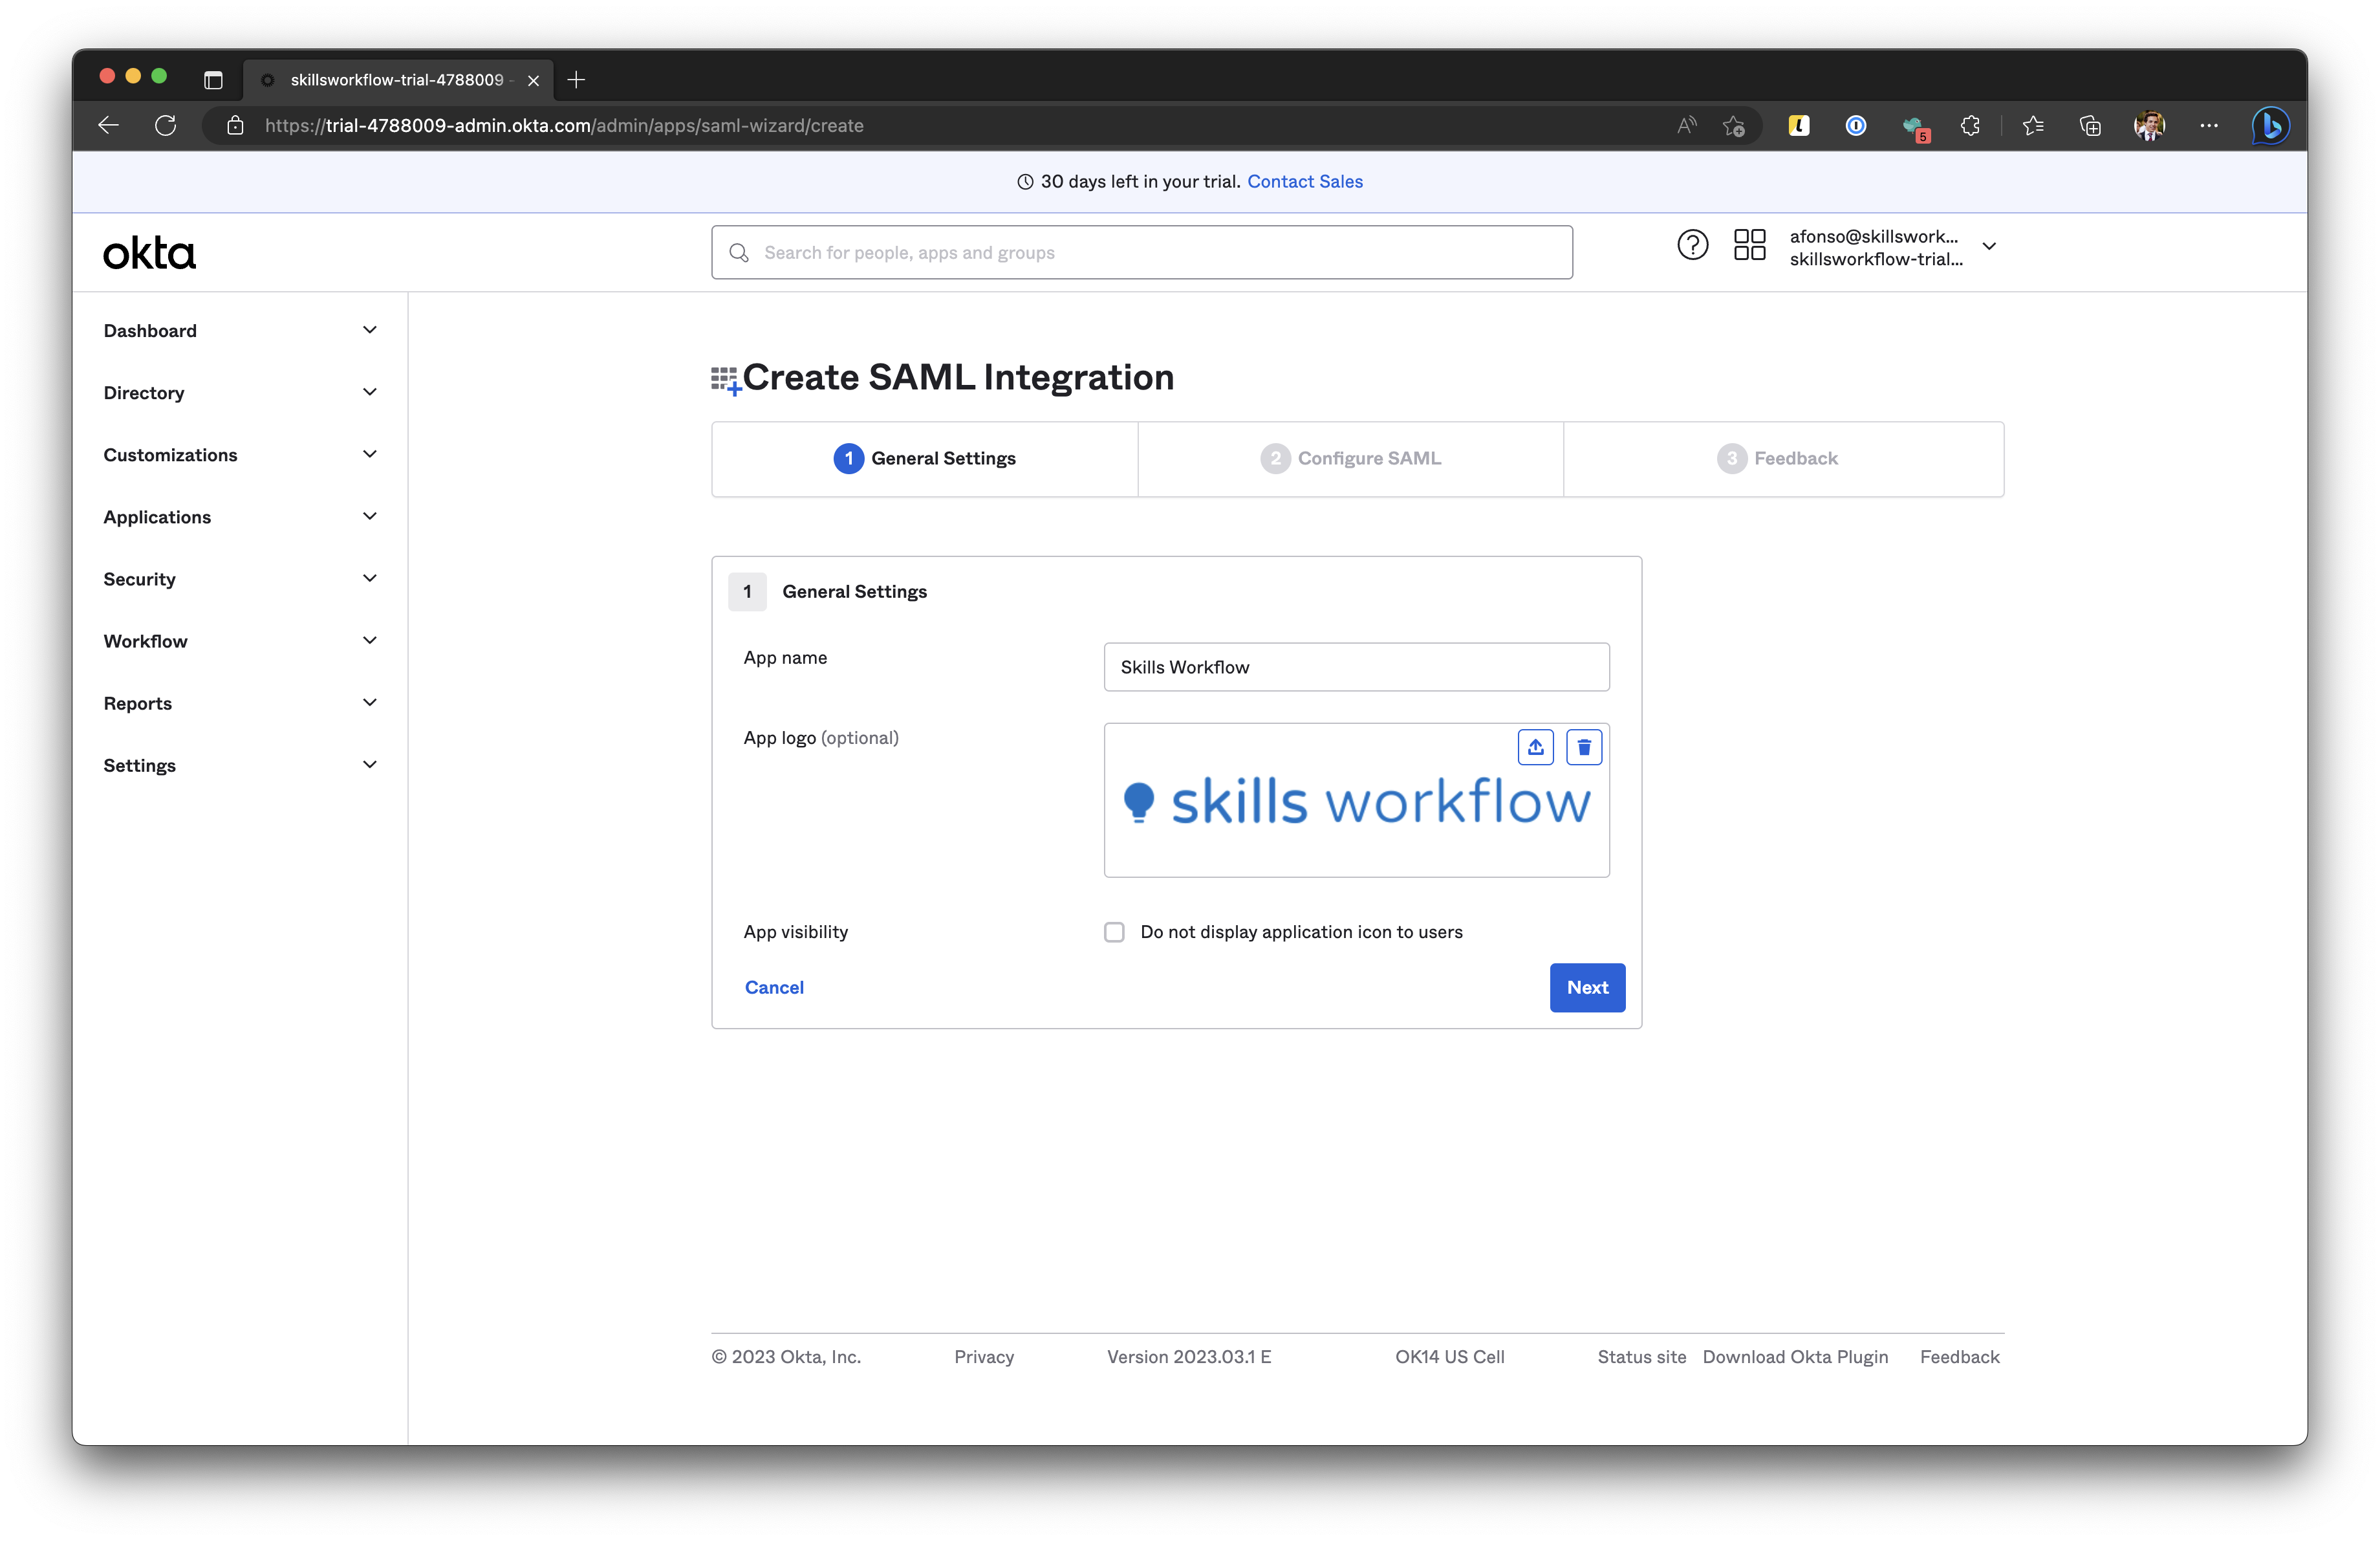Screen dimensions: 2380x1541
Task: Select the Feedback wizard step
Action: coord(1783,458)
